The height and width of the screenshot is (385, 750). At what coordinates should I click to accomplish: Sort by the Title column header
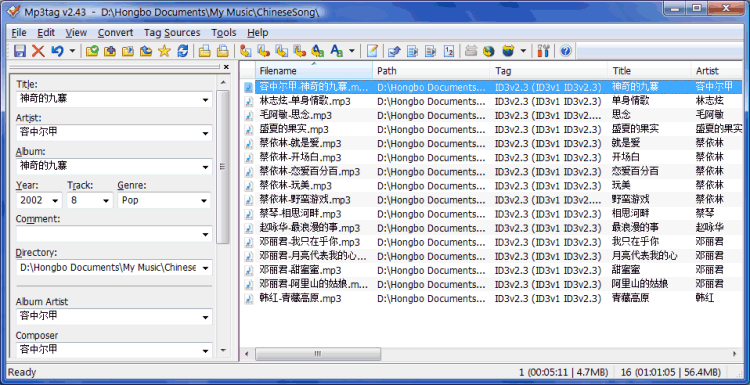coord(650,71)
